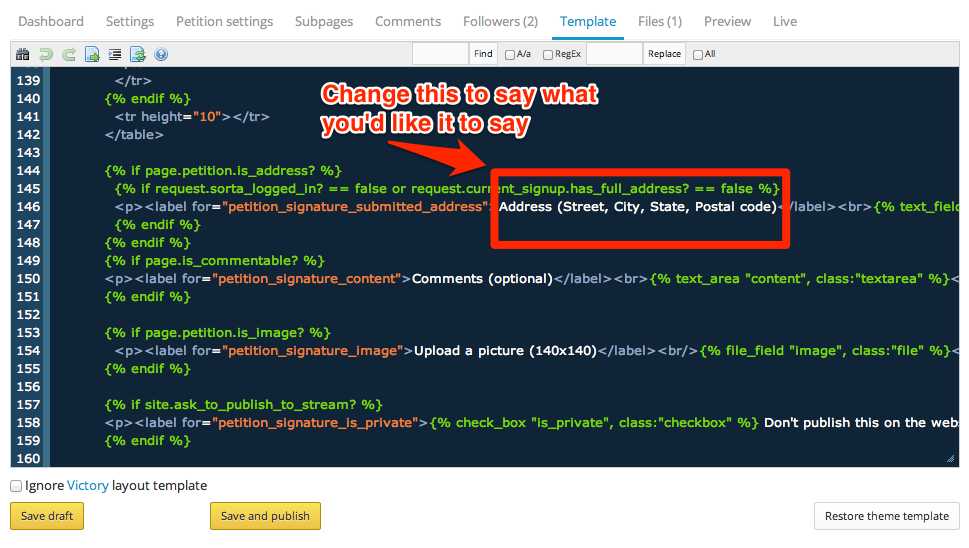Focus the Find text input field

coord(440,54)
